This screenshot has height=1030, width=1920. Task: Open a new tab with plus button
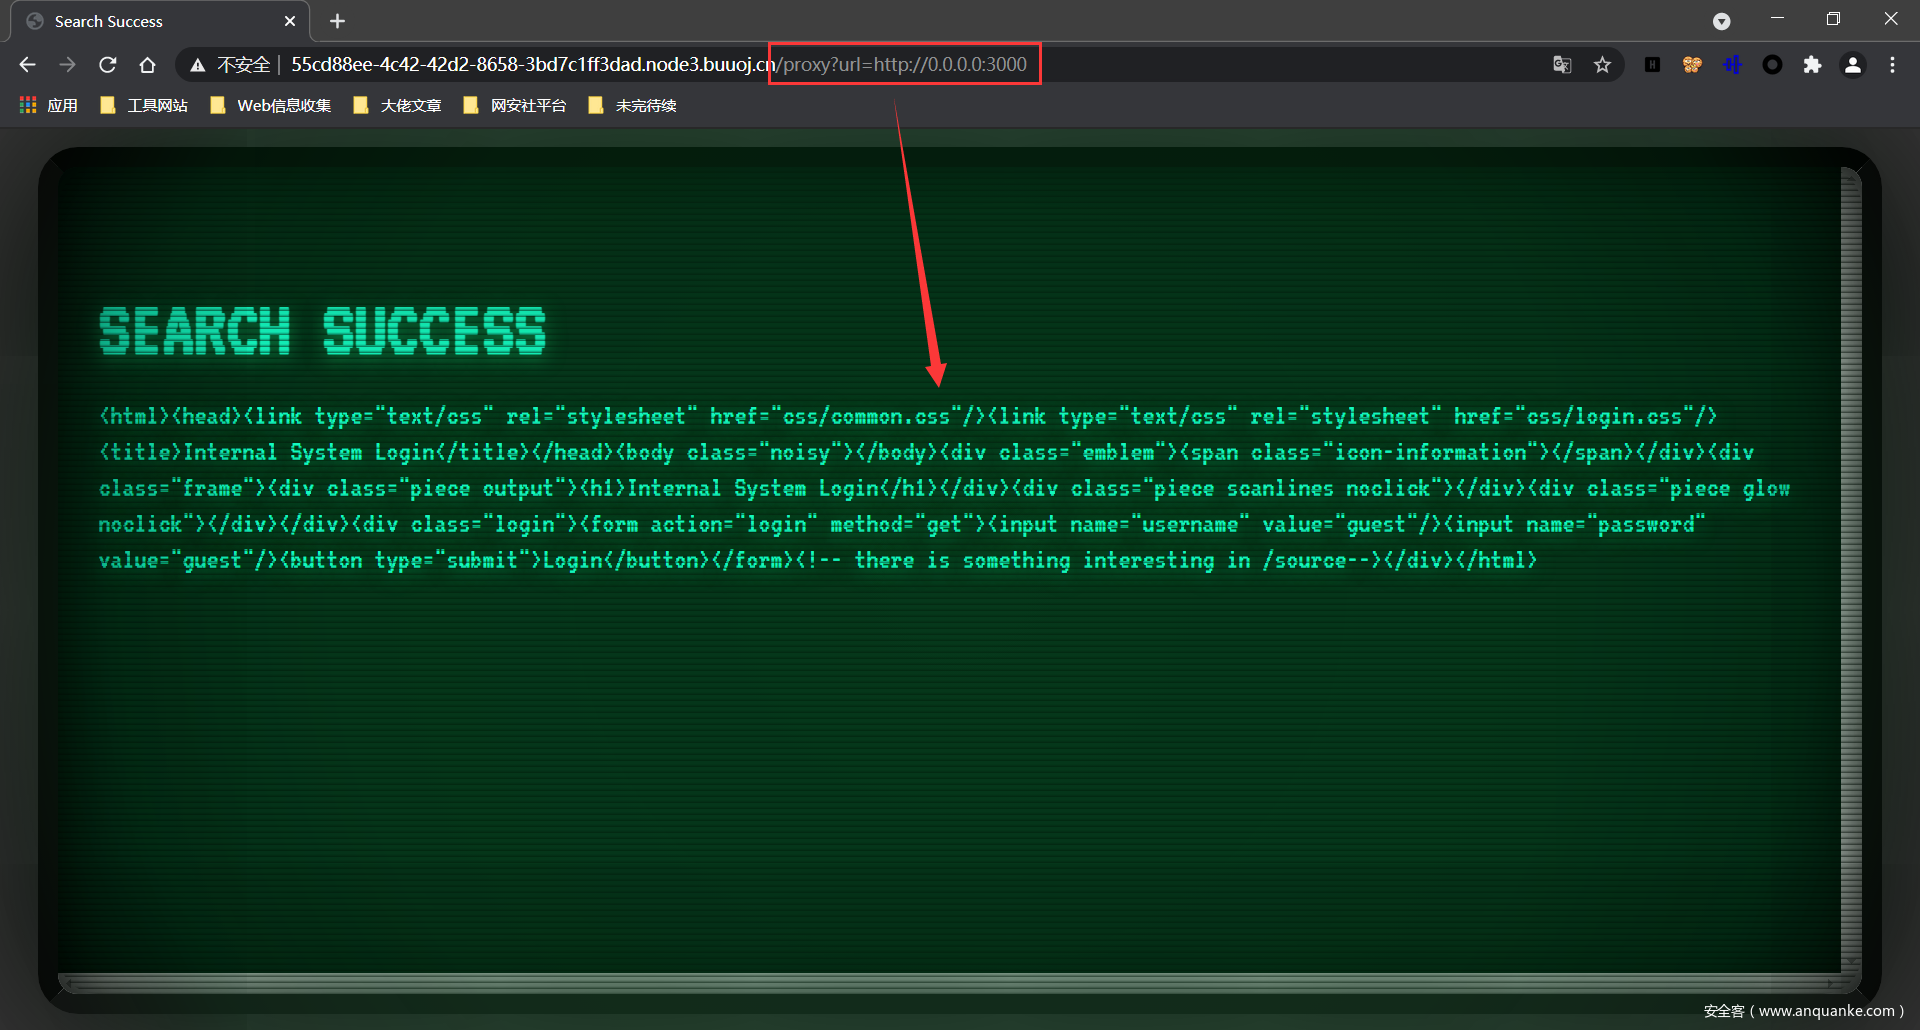[338, 21]
